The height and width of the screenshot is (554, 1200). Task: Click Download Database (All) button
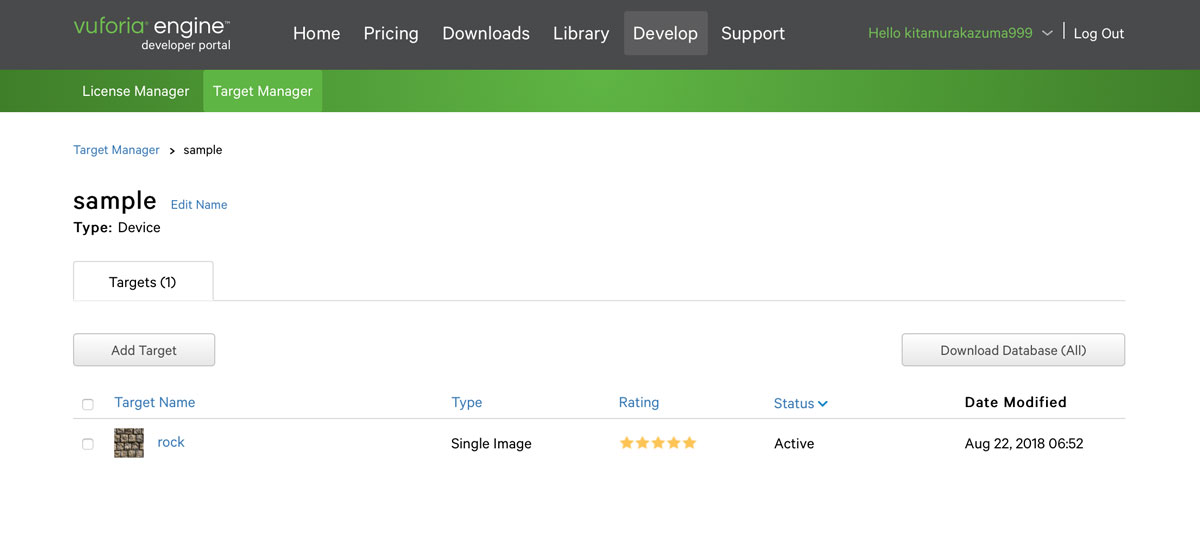pyautogui.click(x=1013, y=350)
